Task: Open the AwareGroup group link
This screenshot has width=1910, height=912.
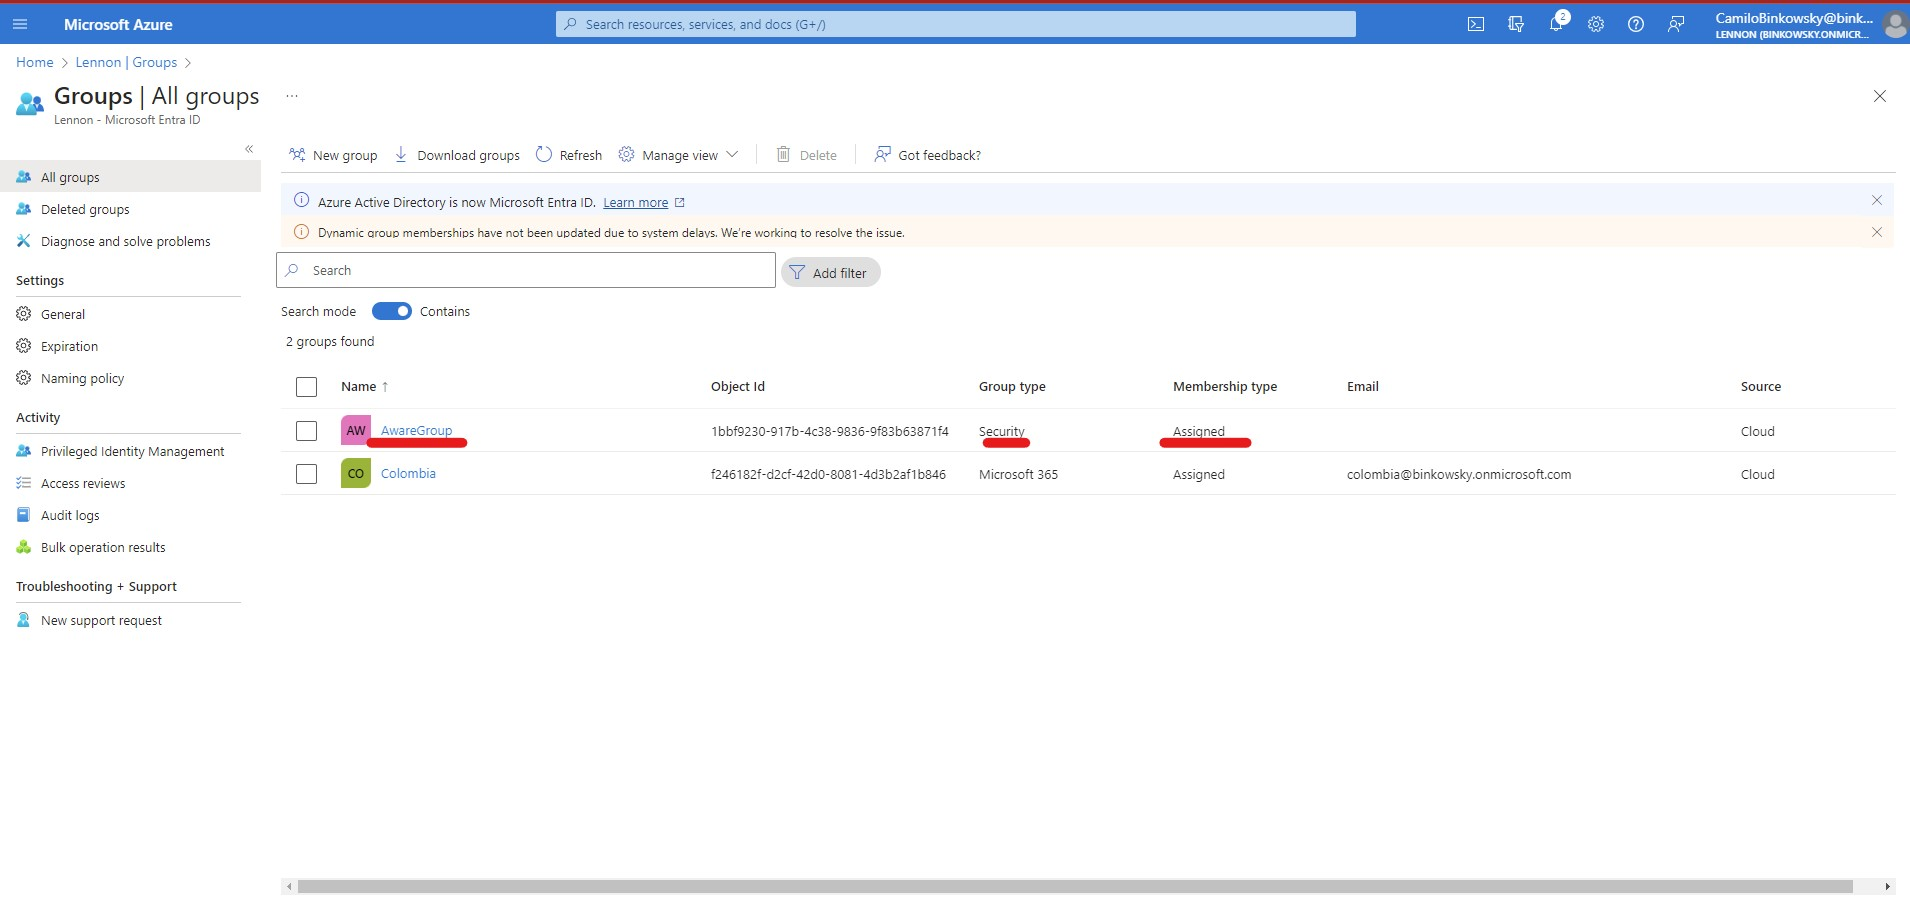Action: point(416,430)
